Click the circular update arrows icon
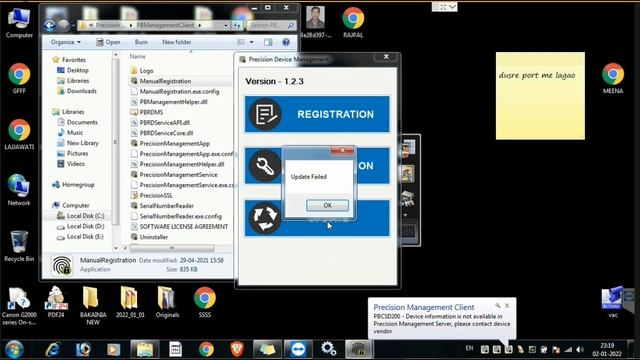Image resolution: width=640 pixels, height=360 pixels. 265,218
